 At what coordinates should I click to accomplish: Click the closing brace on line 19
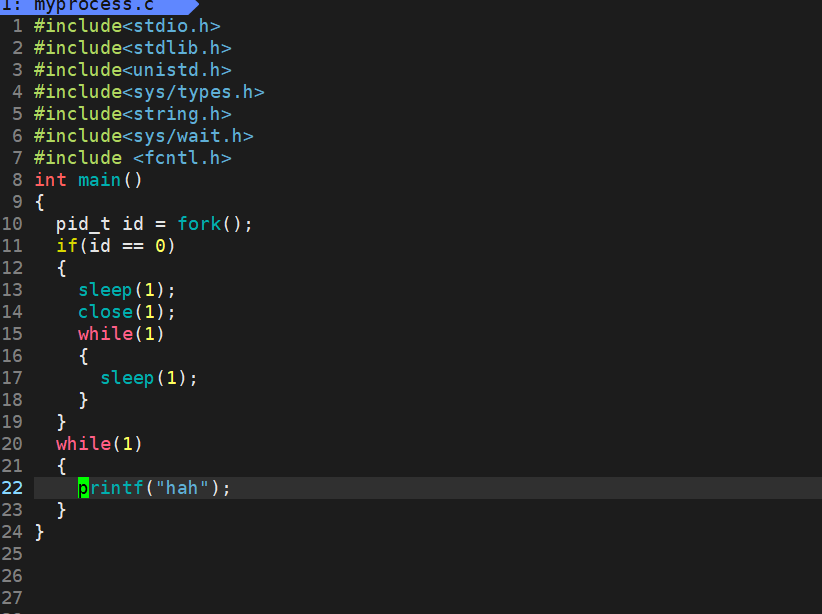[61, 422]
